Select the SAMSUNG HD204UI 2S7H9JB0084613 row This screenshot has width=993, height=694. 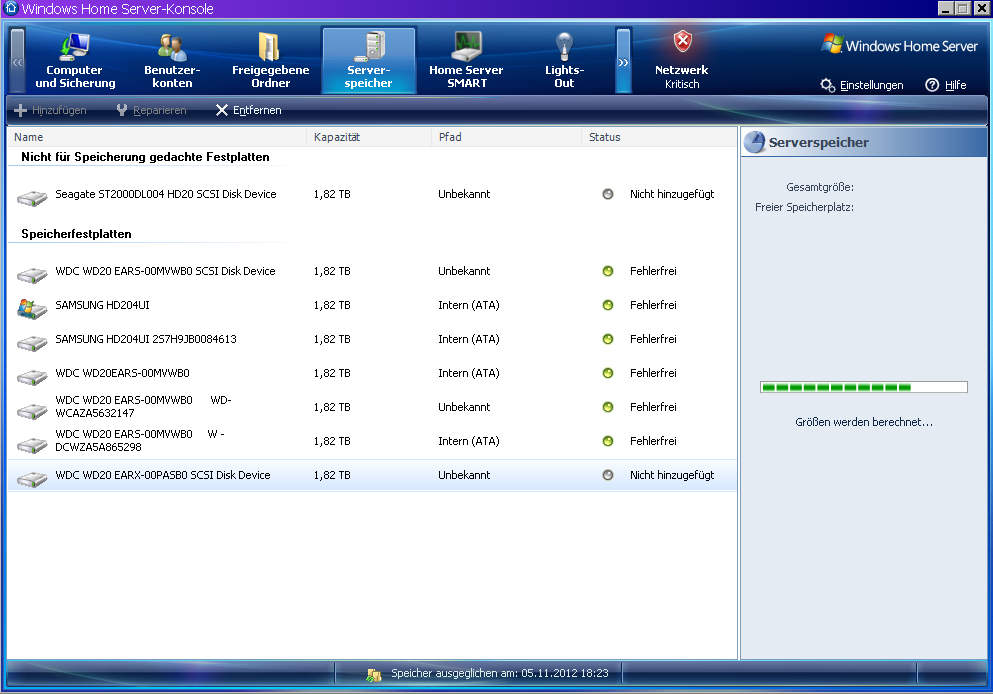pyautogui.click(x=372, y=339)
